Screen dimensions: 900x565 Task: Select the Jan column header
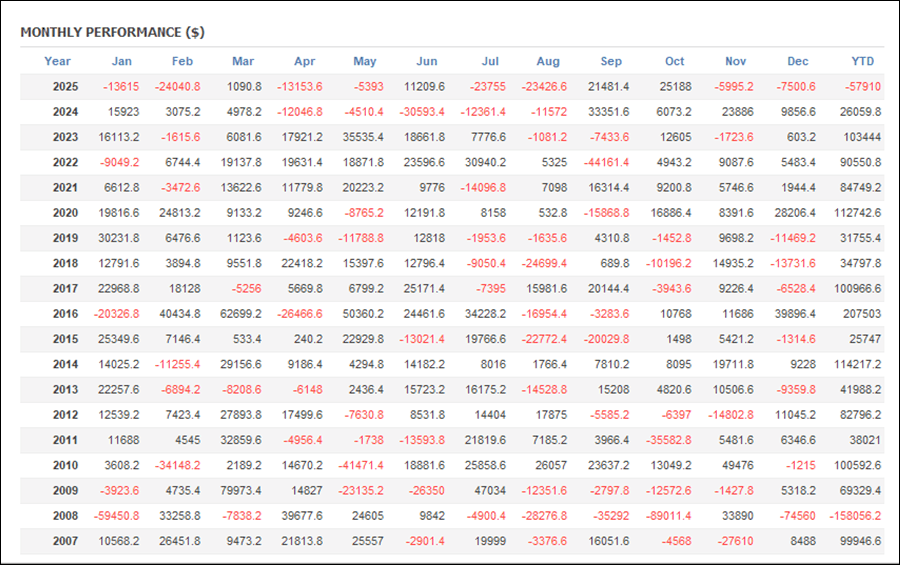[x=122, y=61]
